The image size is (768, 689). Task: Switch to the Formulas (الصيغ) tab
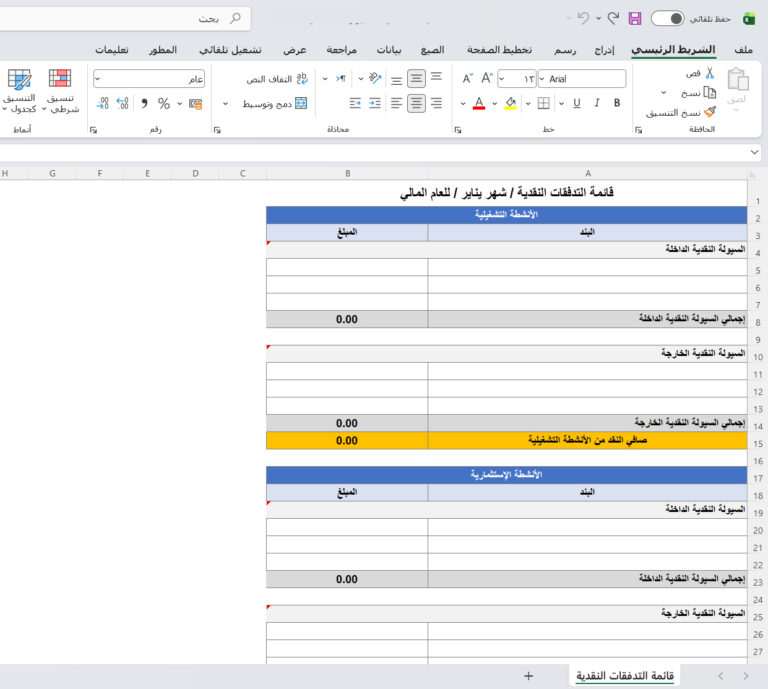pyautogui.click(x=432, y=50)
